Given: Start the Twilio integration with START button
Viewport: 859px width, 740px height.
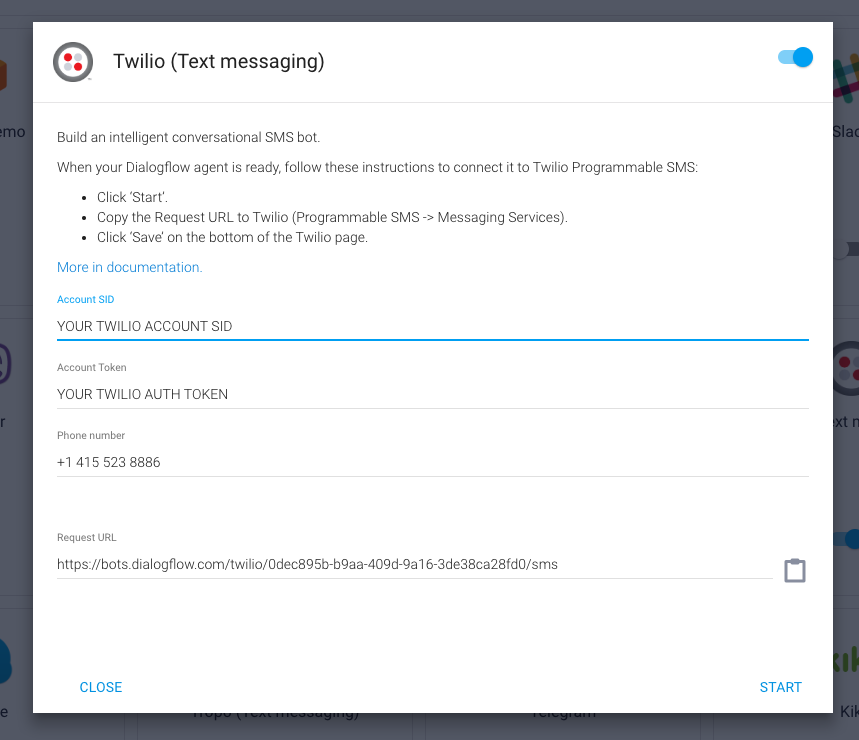Looking at the screenshot, I should [x=781, y=687].
